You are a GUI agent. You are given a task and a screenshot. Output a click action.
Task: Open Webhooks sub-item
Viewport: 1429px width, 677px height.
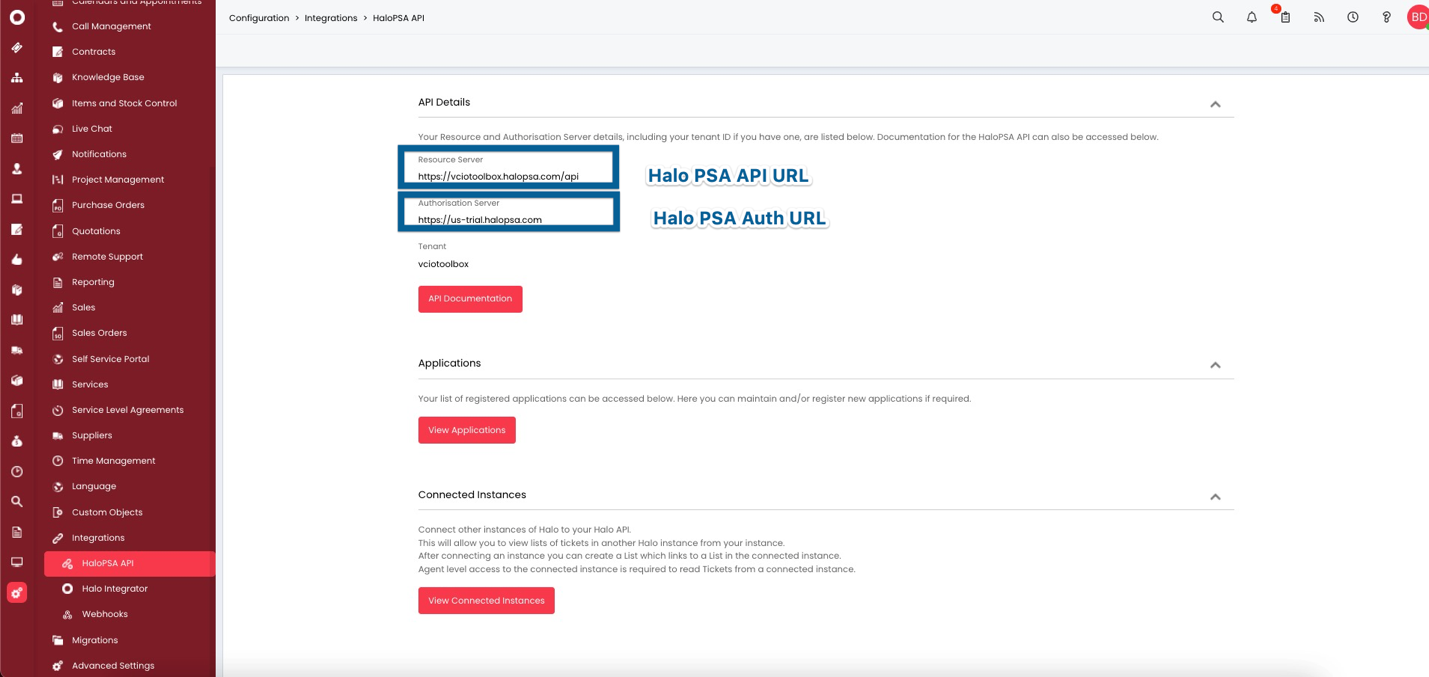click(105, 614)
